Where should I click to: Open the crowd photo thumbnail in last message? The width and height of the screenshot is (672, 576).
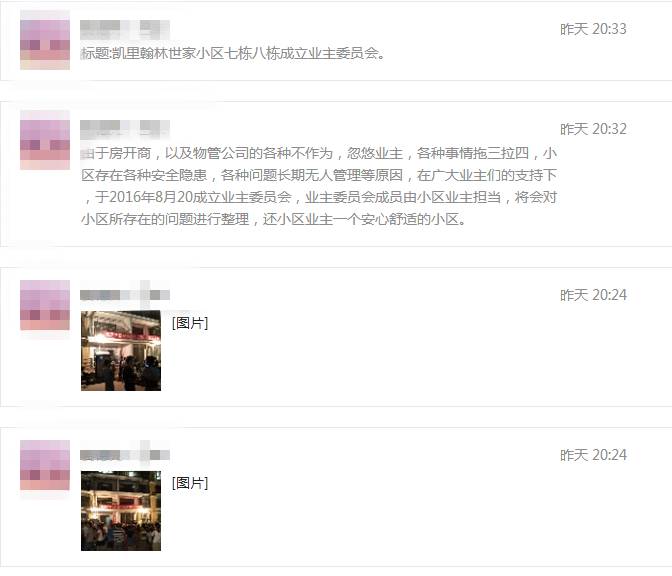pos(121,511)
